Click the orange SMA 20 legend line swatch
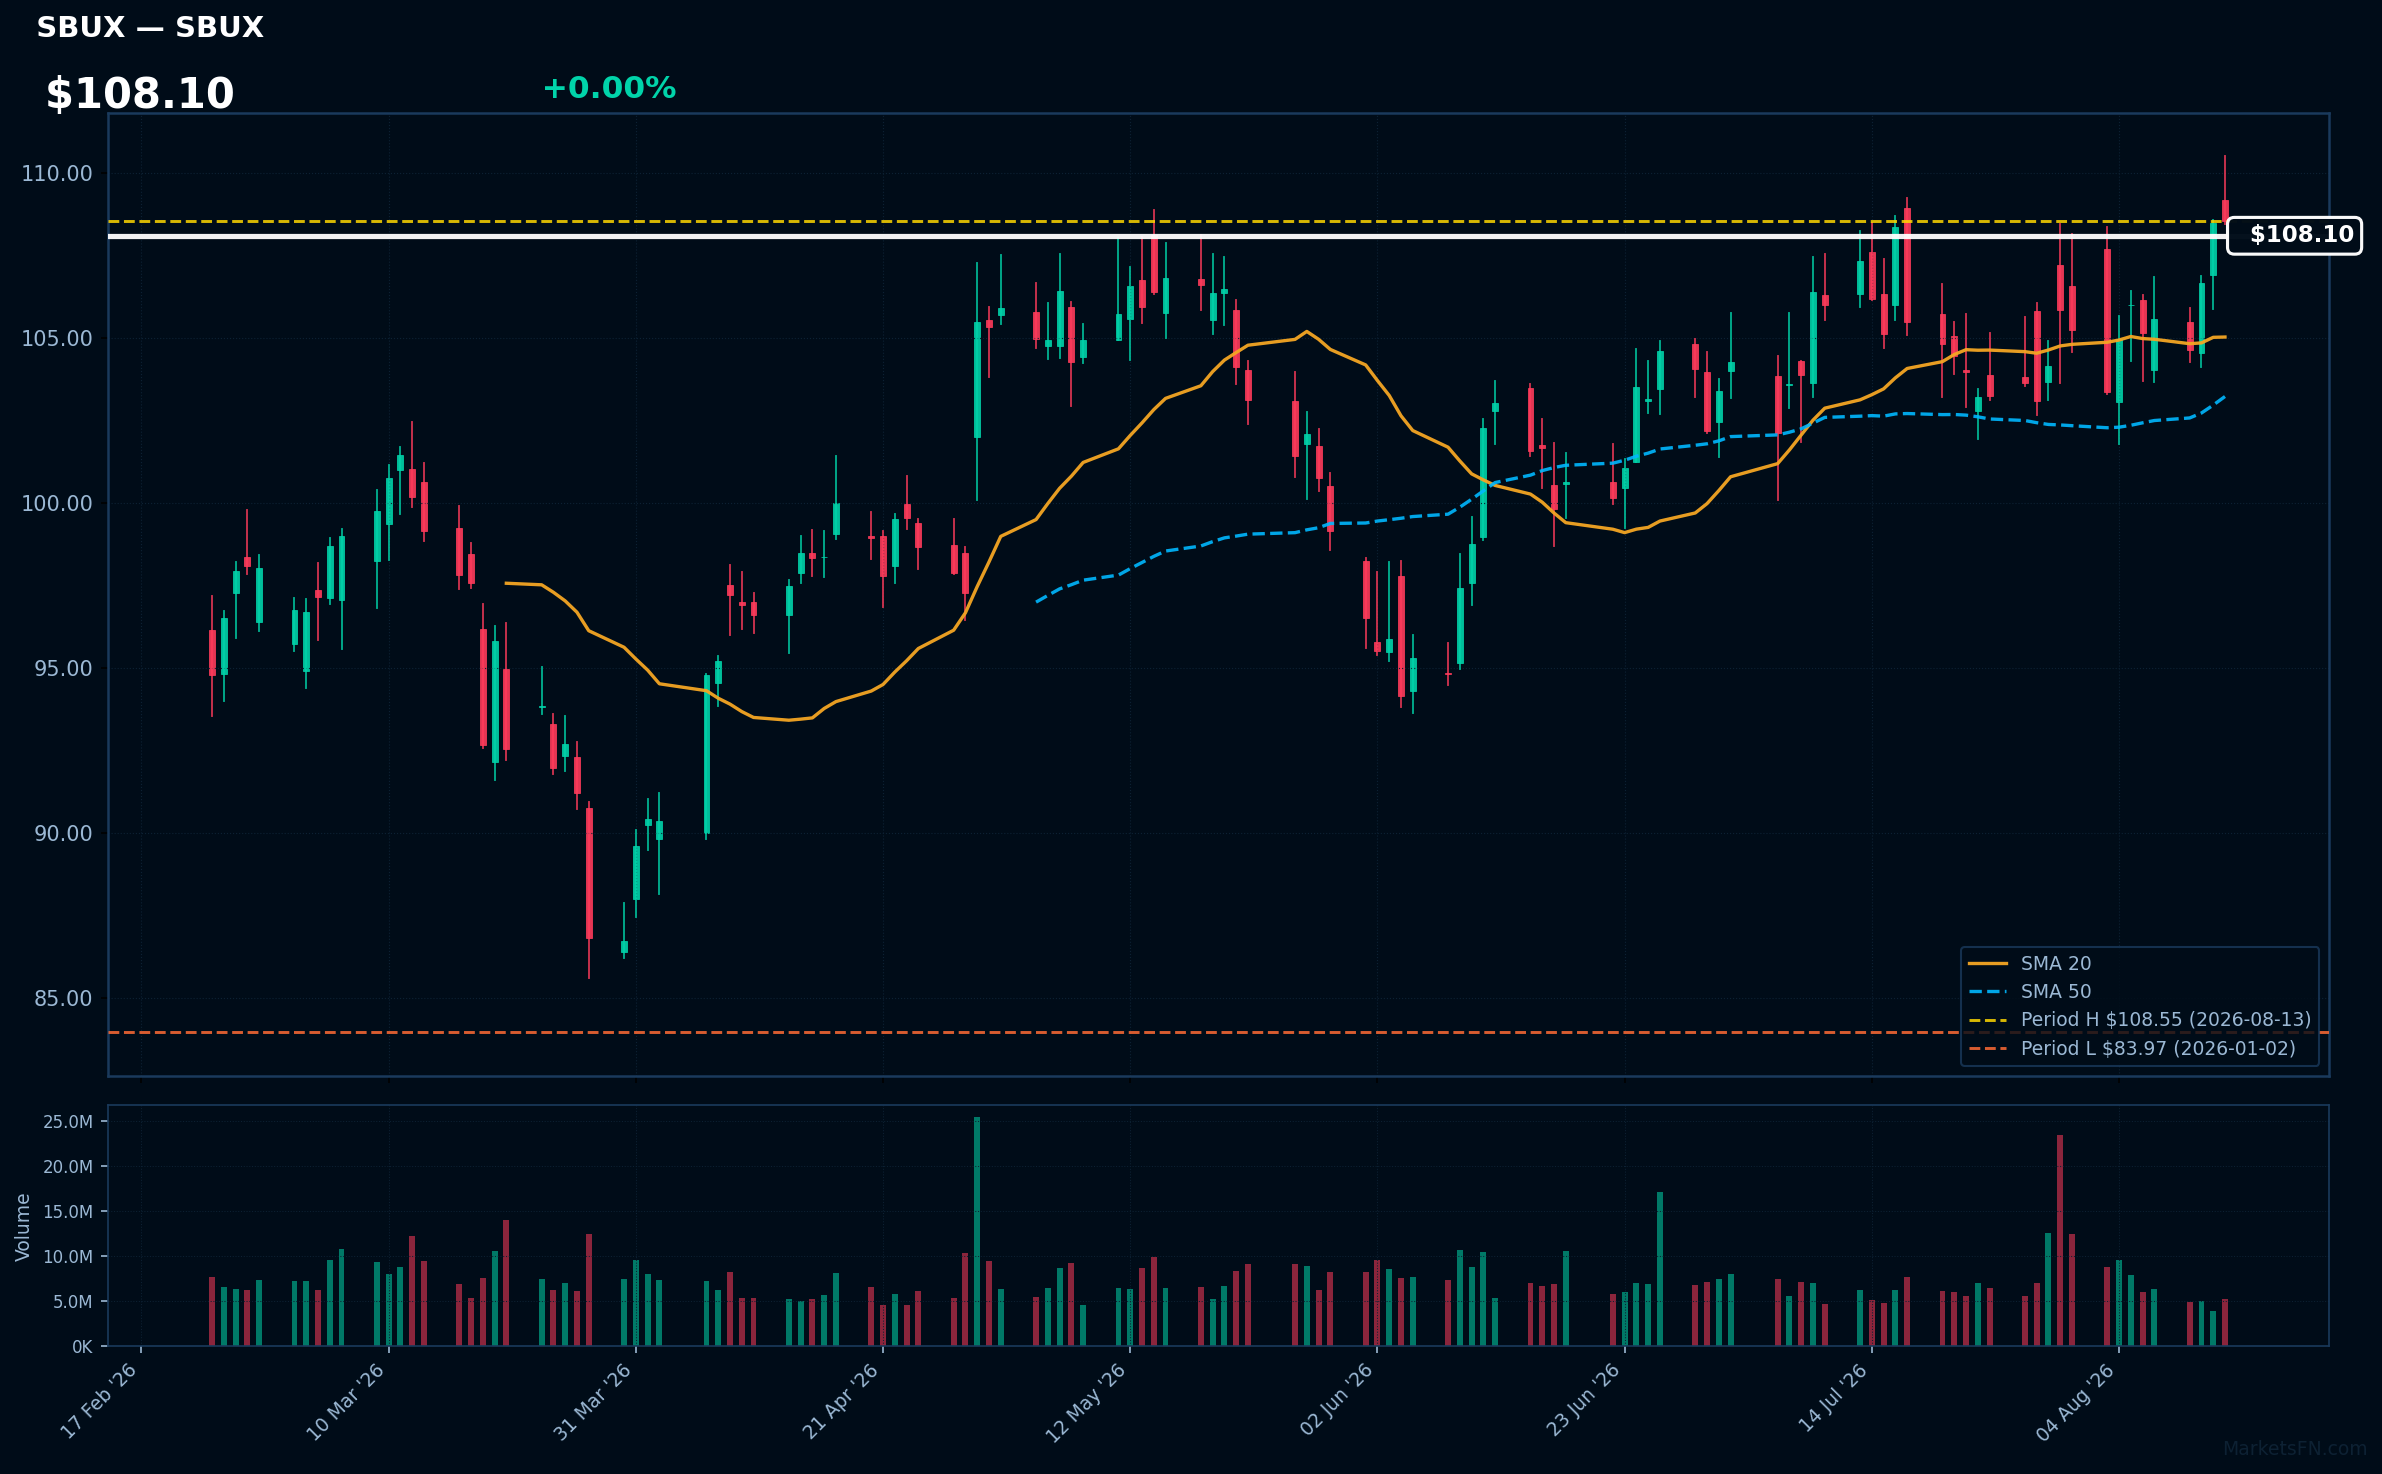Image resolution: width=2382 pixels, height=1474 pixels. pos(1988,964)
